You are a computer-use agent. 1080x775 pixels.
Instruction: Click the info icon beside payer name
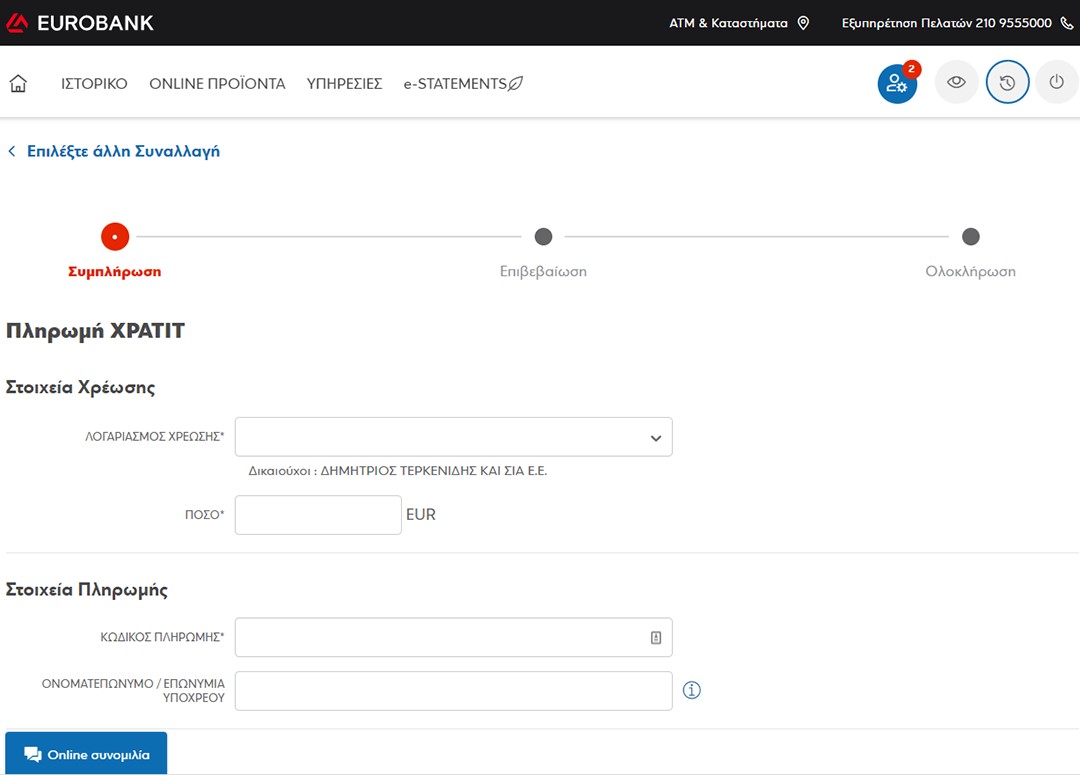(691, 690)
